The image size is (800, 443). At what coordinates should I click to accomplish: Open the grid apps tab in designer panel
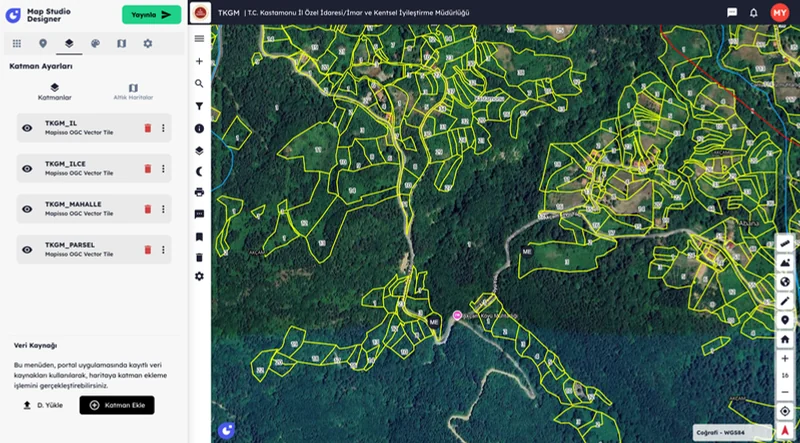point(17,43)
